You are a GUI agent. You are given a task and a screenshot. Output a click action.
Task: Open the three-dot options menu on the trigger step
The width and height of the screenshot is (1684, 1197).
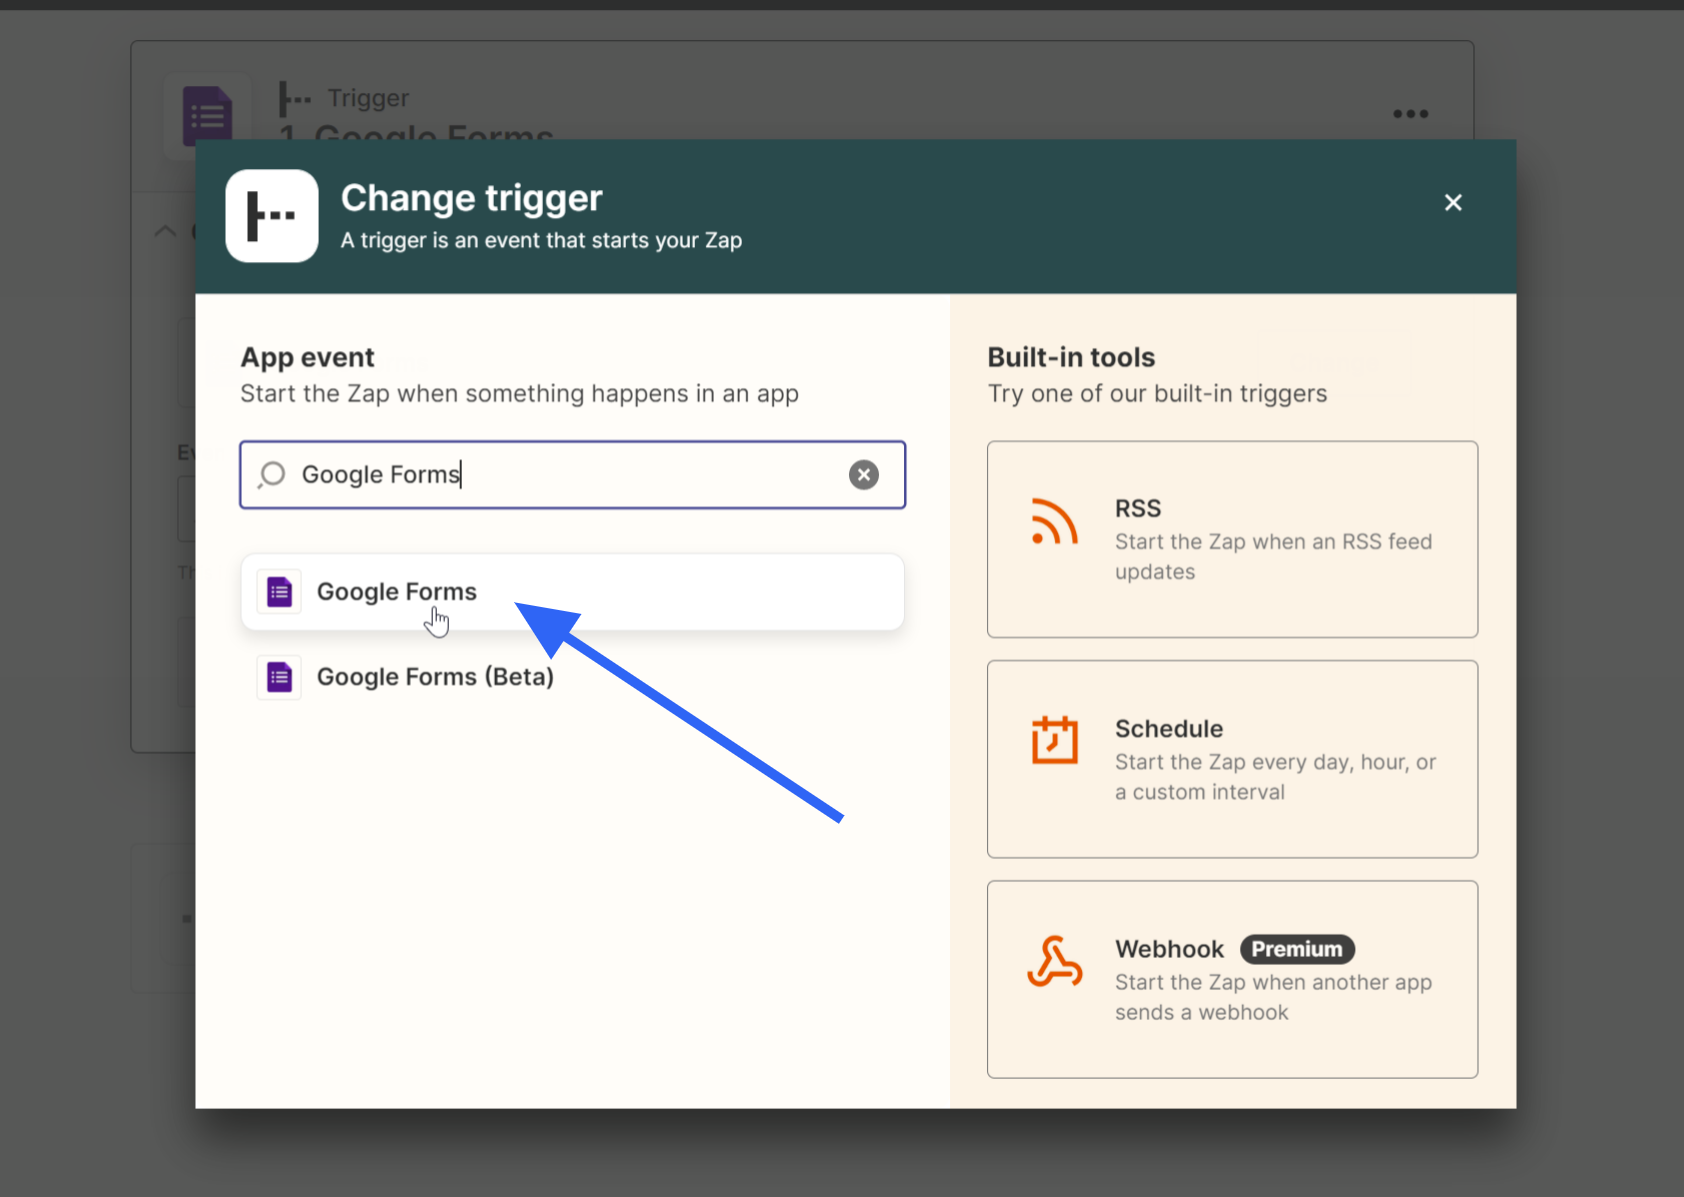[1410, 113]
